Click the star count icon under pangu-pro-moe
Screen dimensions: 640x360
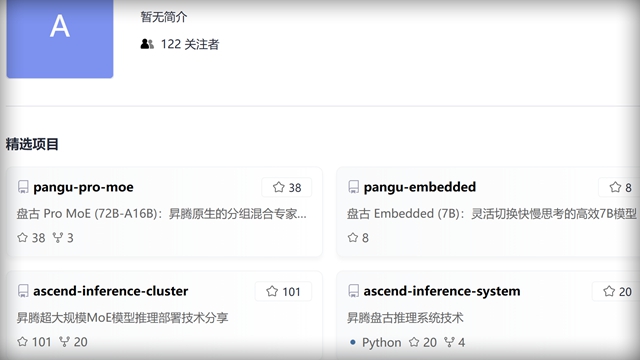pyautogui.click(x=22, y=238)
